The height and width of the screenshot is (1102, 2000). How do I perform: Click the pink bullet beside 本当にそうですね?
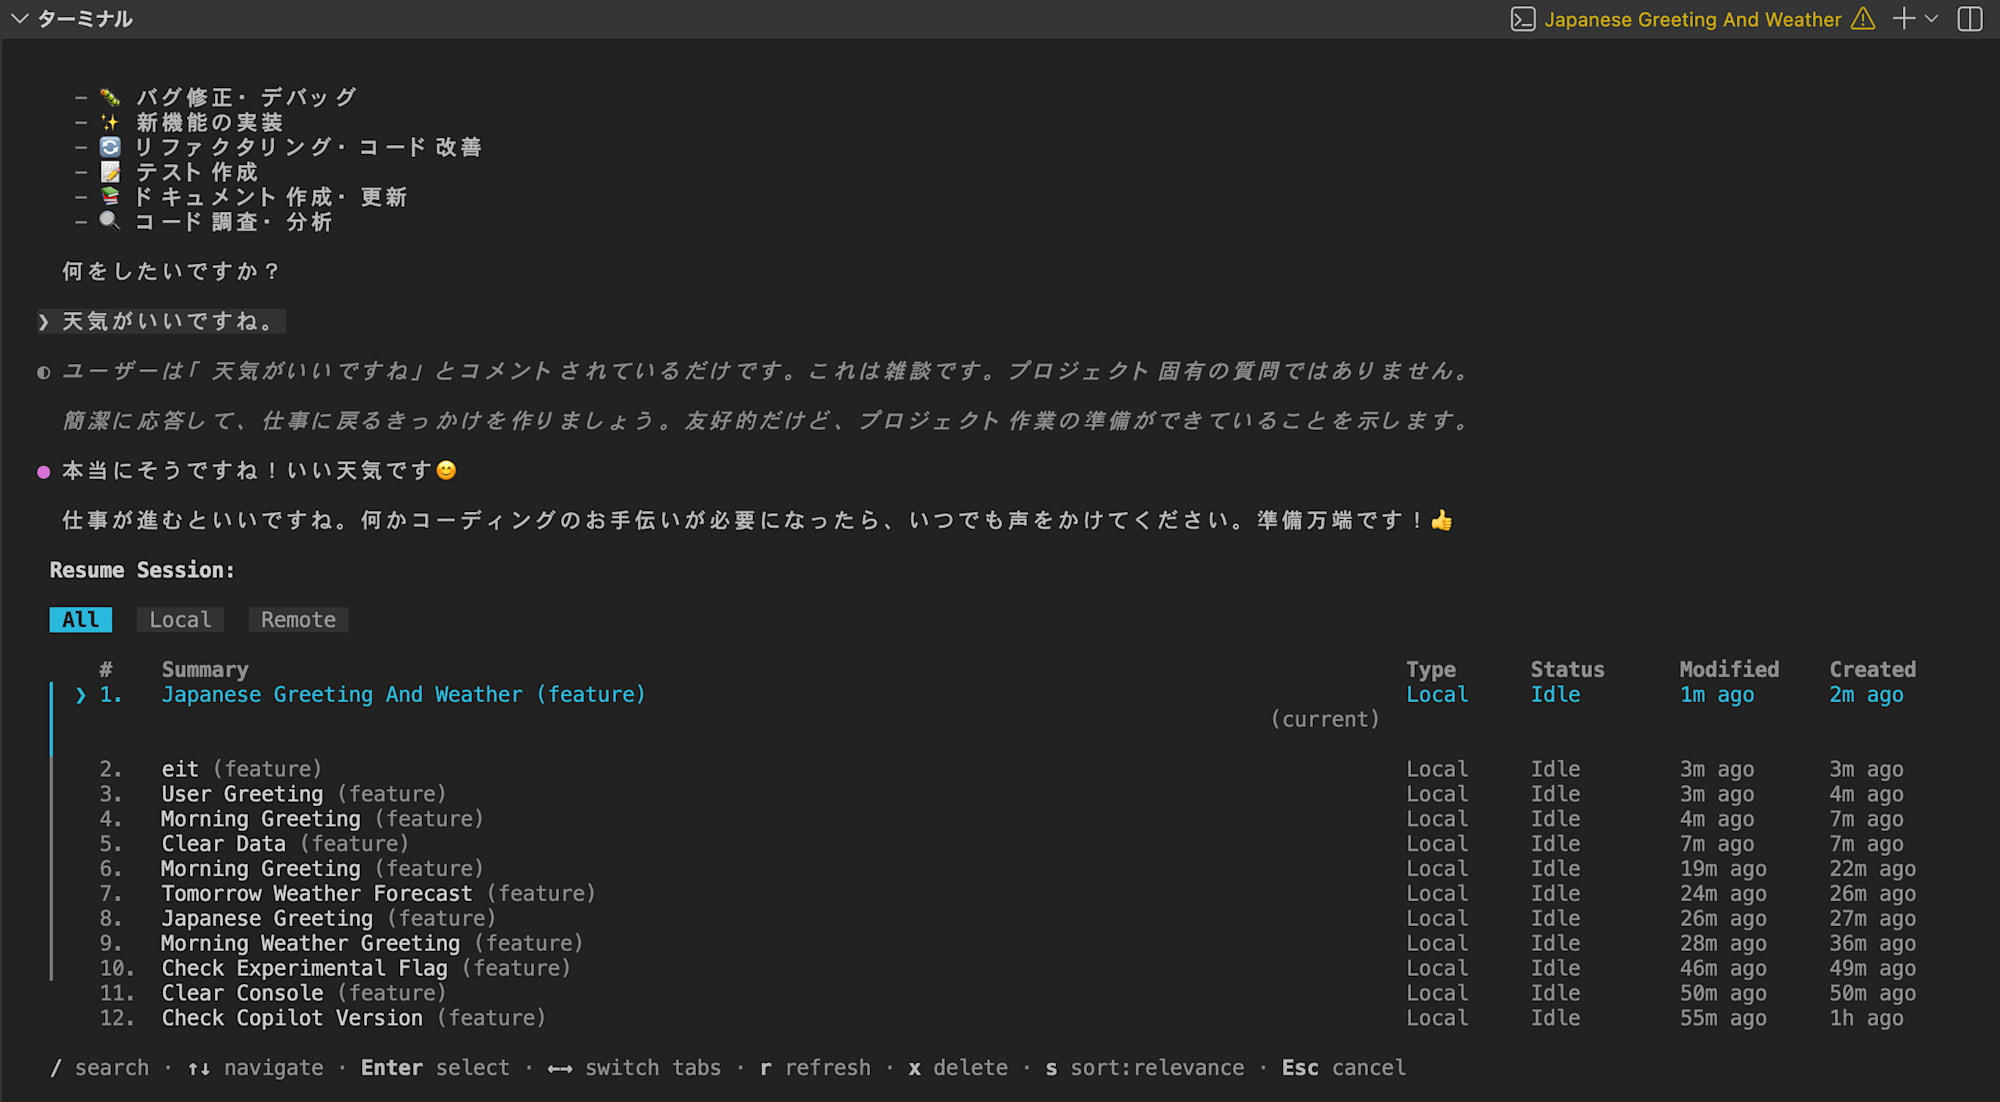pyautogui.click(x=43, y=472)
